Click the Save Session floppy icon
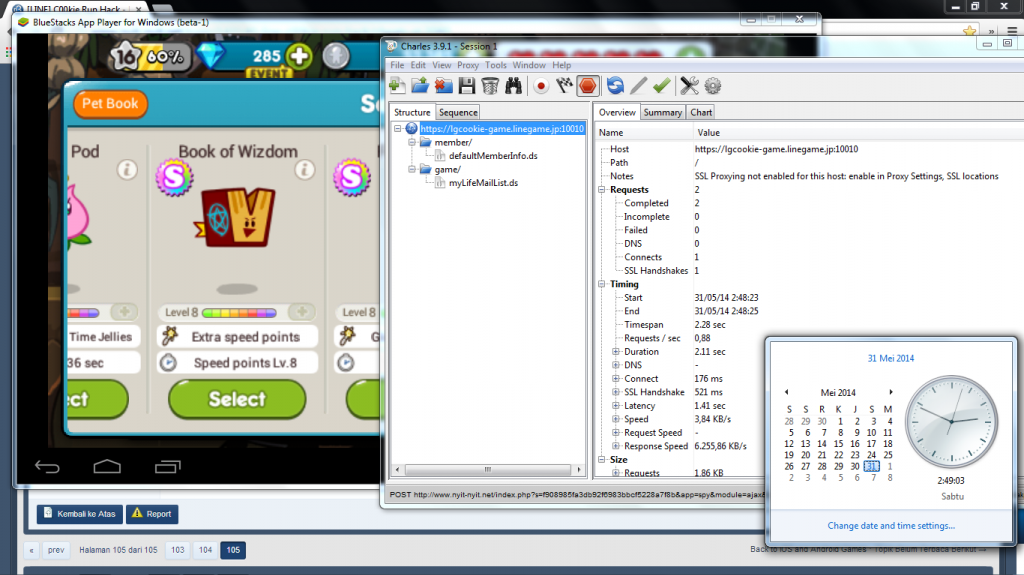This screenshot has height=575, width=1024. point(466,86)
